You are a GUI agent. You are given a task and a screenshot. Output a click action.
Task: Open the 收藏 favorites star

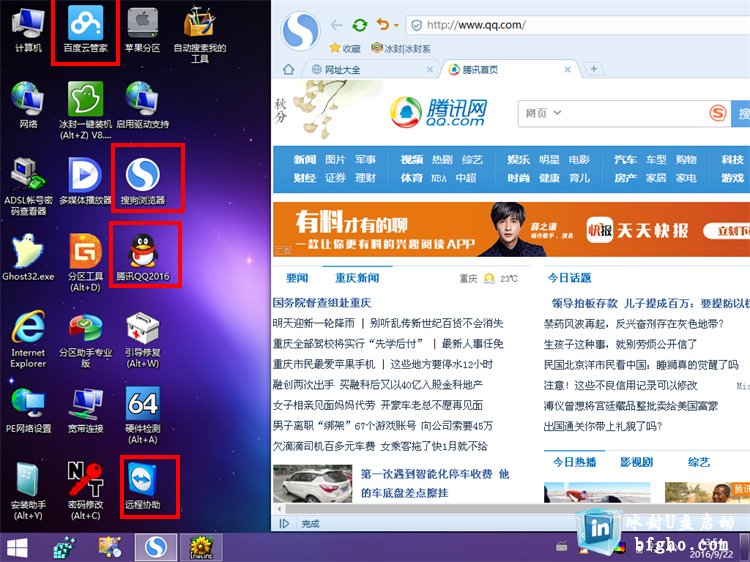(344, 48)
